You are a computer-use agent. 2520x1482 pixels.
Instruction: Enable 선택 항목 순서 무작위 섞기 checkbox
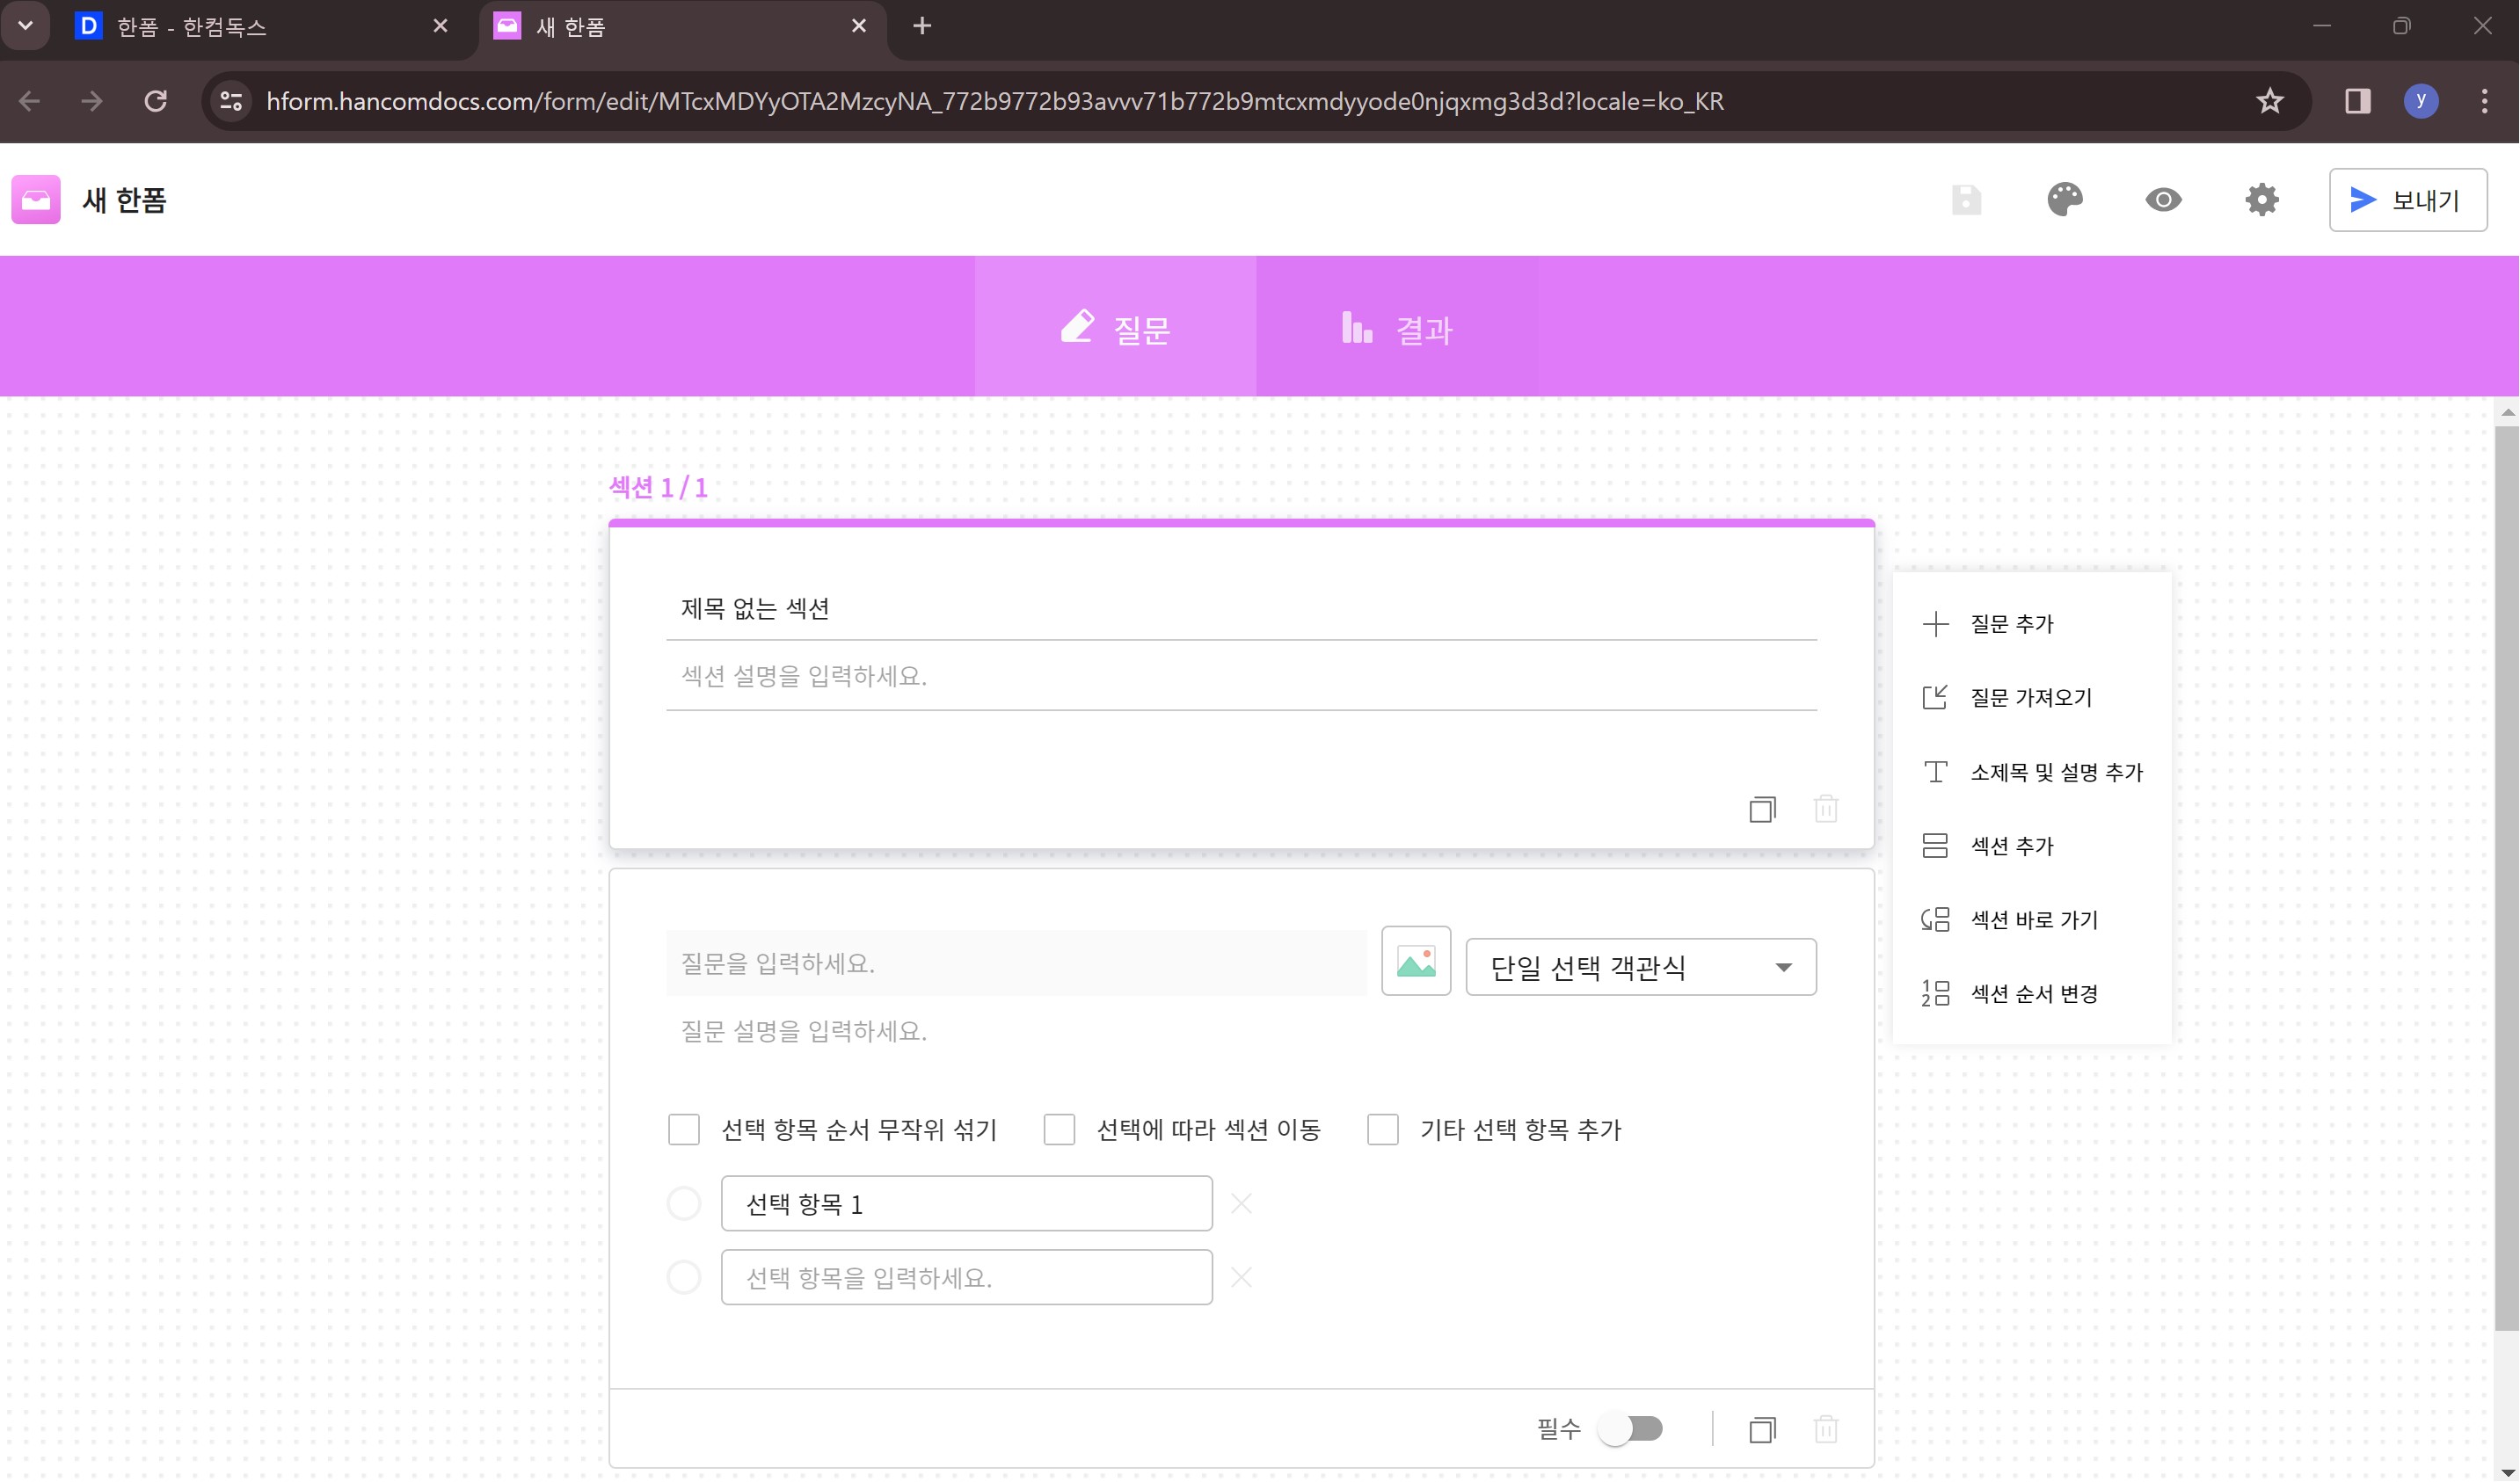click(684, 1129)
